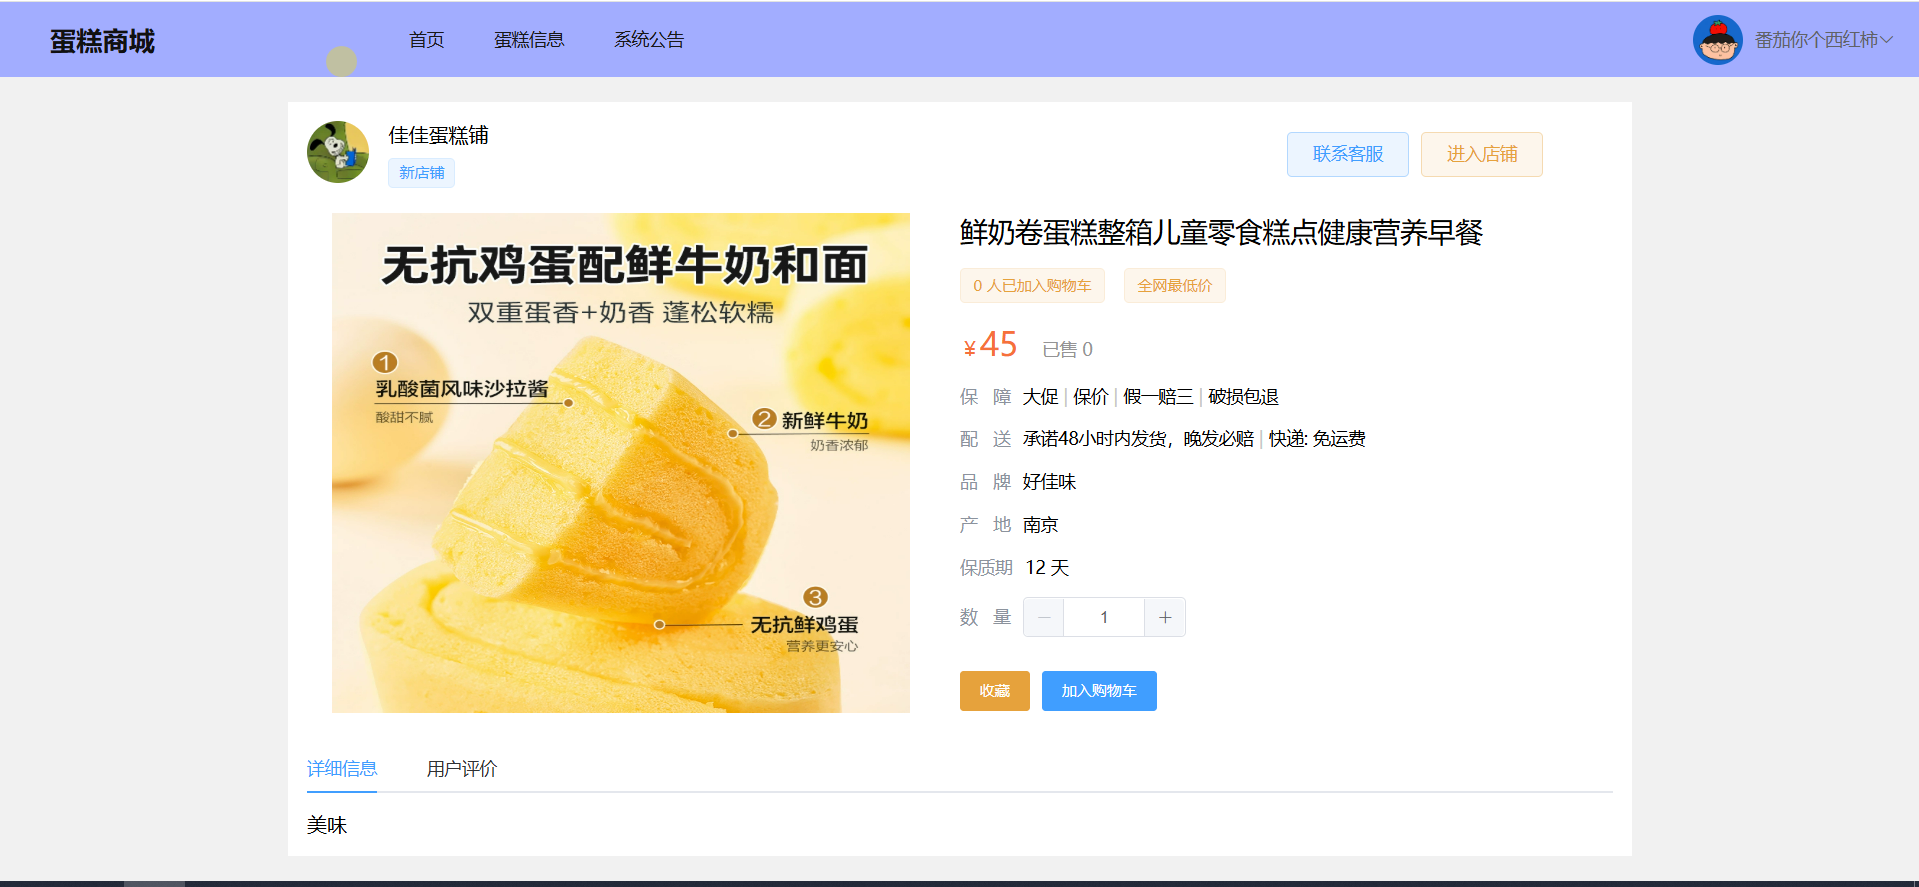The width and height of the screenshot is (1919, 887).
Task: Add the cake via 加入购物车
Action: [x=1099, y=691]
